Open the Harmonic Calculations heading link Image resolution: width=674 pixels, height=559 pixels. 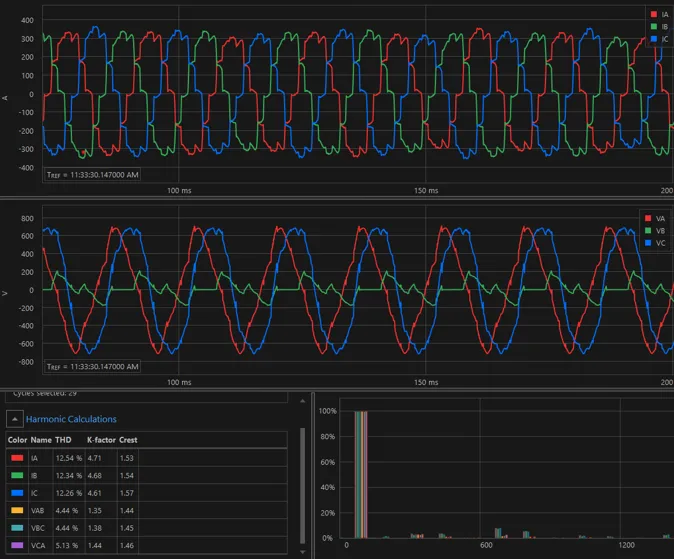pyautogui.click(x=71, y=419)
